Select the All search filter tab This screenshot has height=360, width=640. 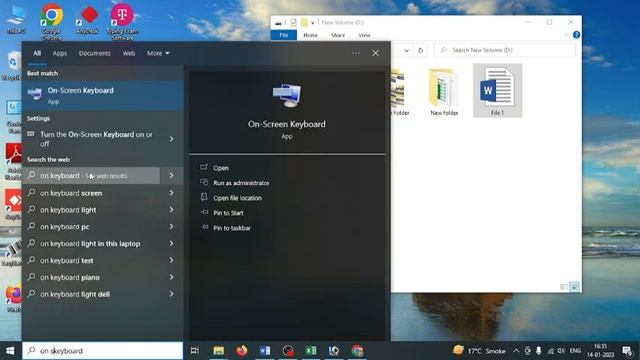37,53
